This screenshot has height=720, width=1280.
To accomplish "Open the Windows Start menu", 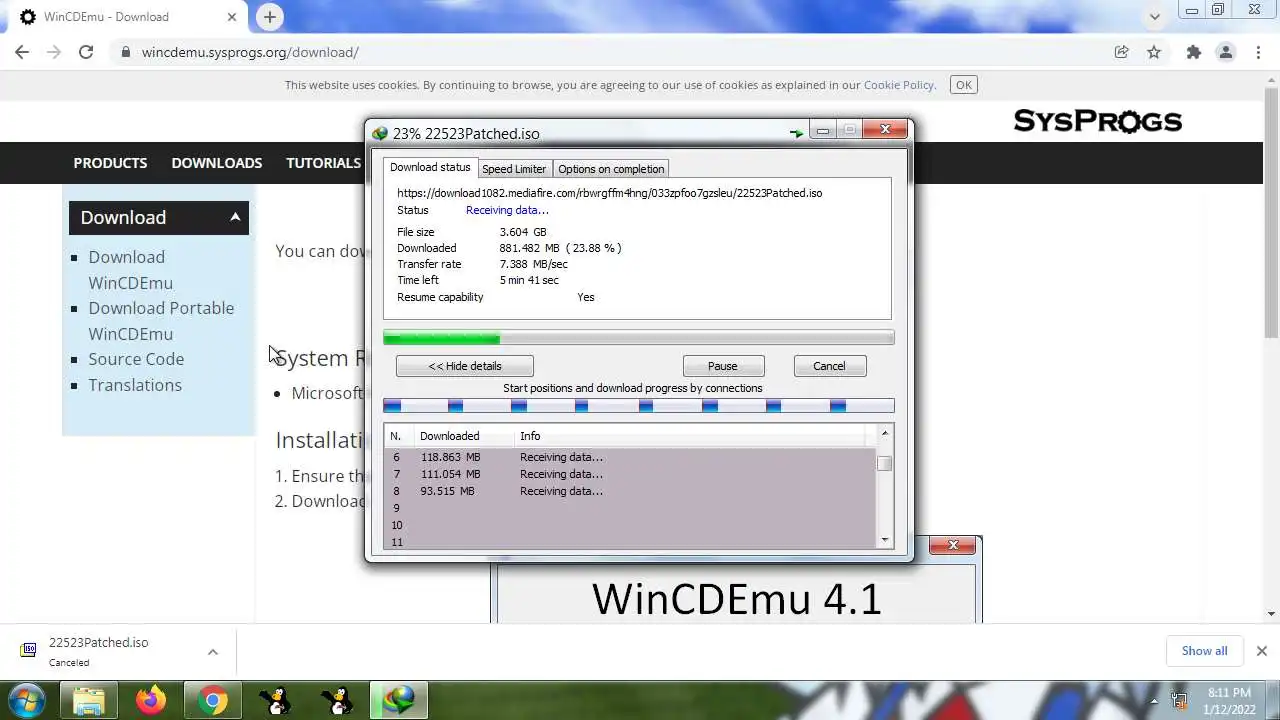I will [26, 700].
